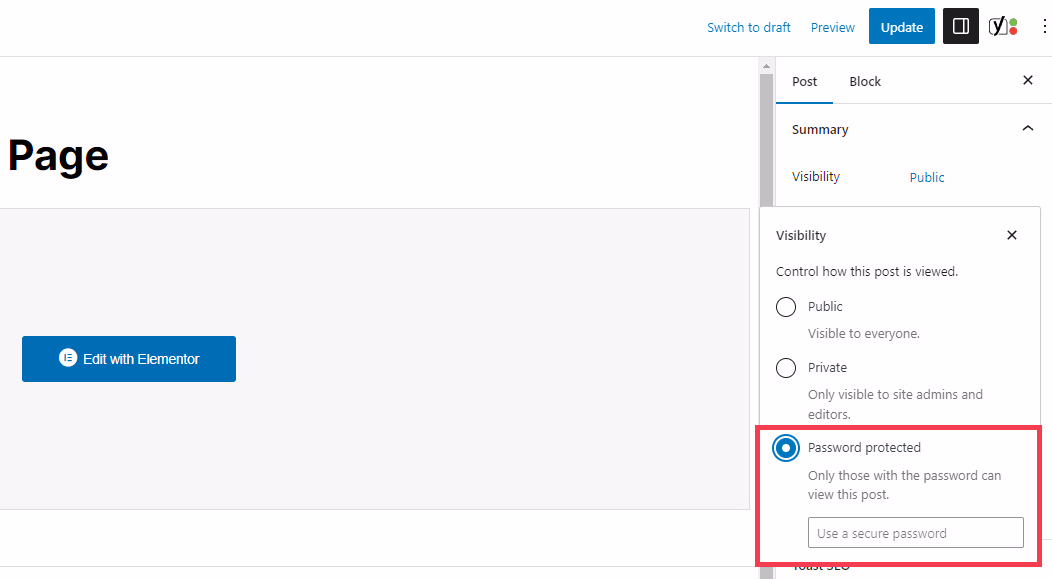Choose Private visibility

(x=786, y=367)
